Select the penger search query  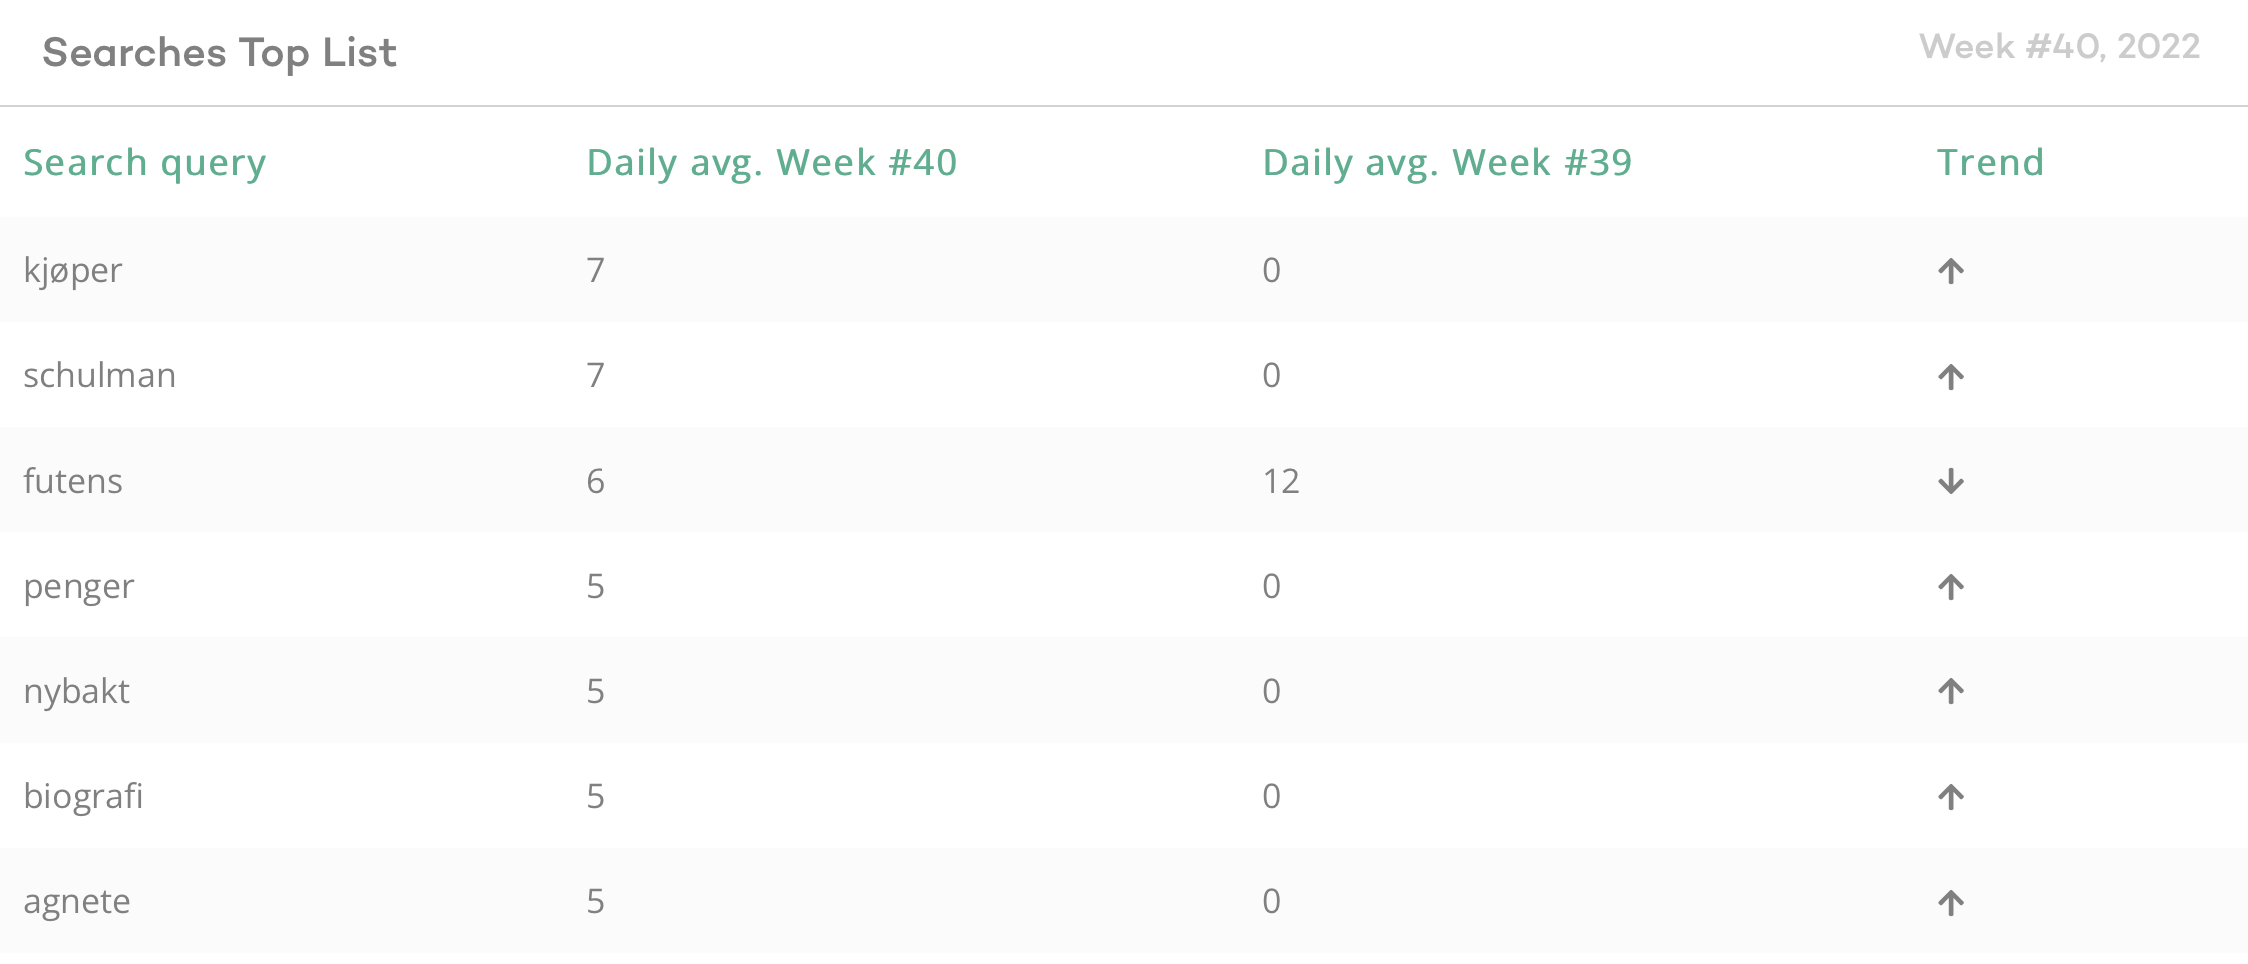(78, 587)
